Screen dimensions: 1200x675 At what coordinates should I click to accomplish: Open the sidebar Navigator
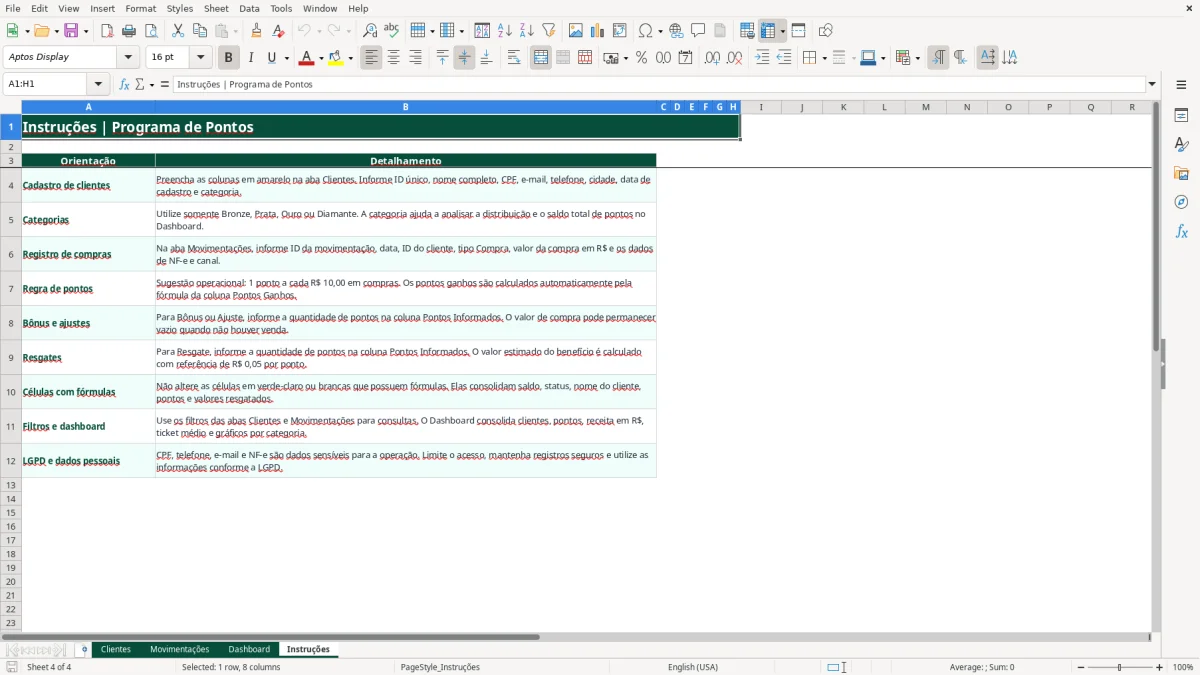1181,202
